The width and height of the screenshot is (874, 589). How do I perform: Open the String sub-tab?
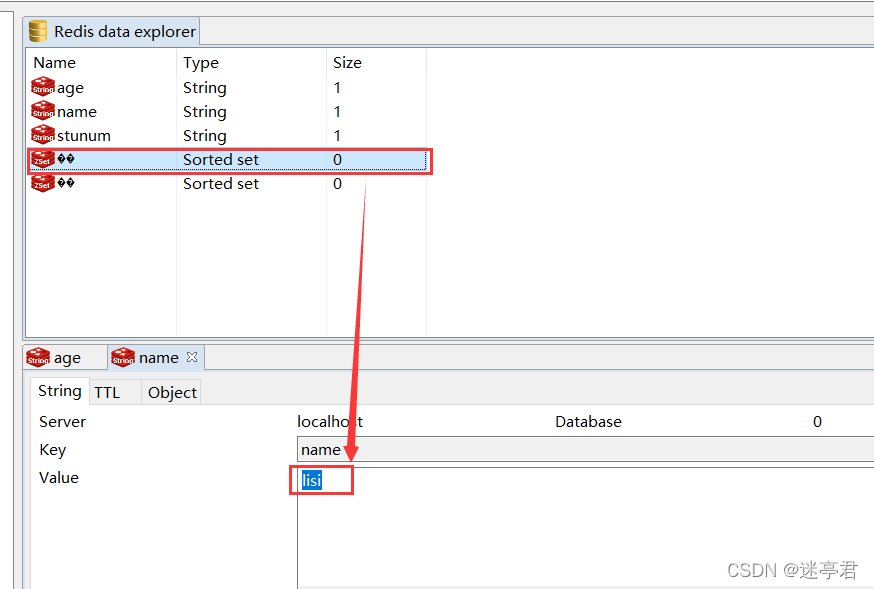(x=60, y=391)
